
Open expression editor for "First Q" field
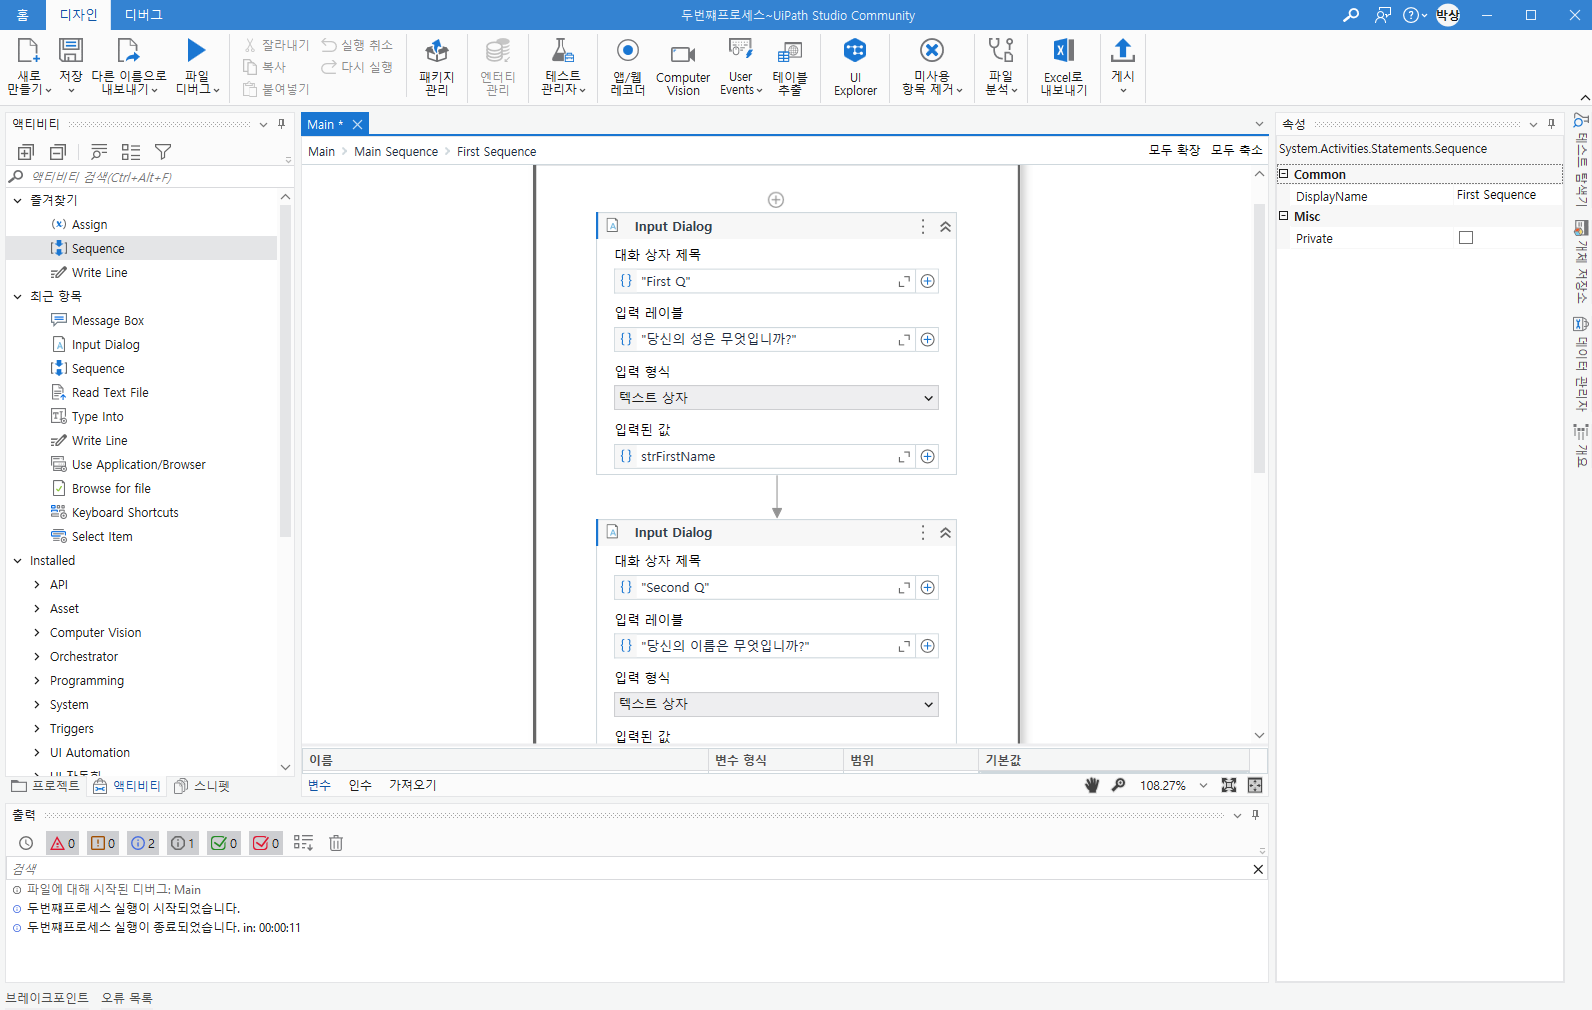click(904, 282)
